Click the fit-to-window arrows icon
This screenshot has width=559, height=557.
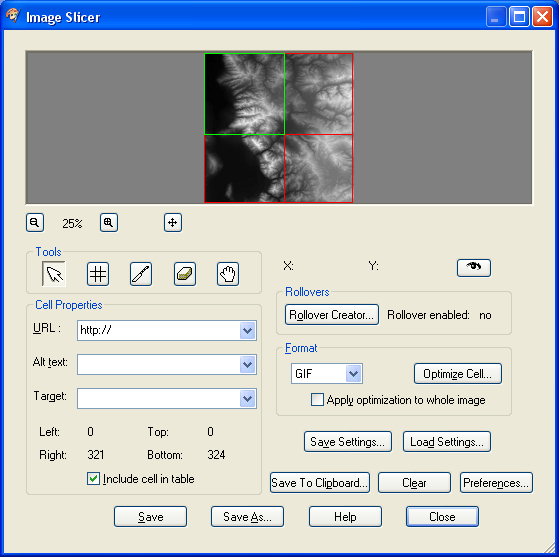(x=173, y=223)
